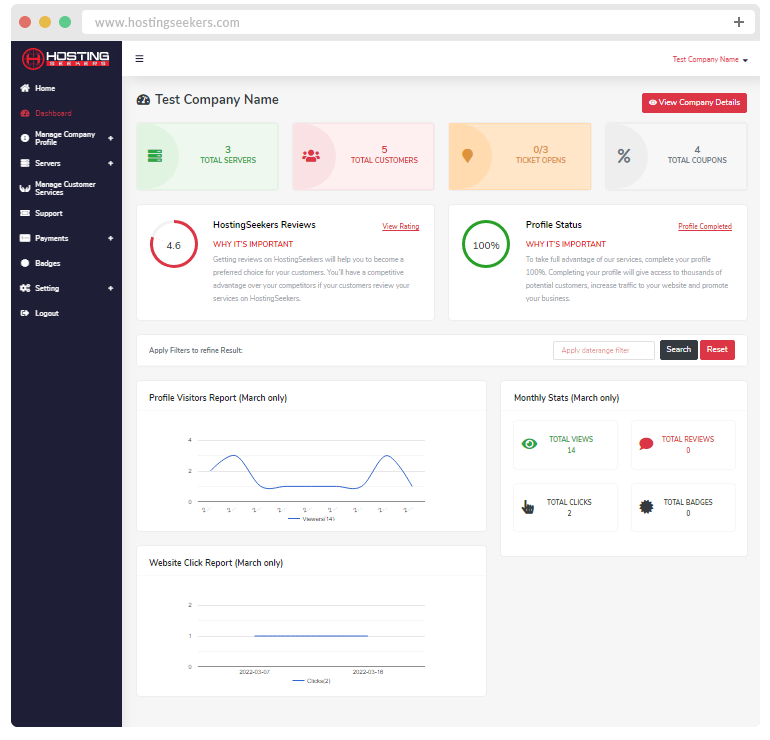
Task: Click the green server icon in Total Servers card
Action: point(155,156)
